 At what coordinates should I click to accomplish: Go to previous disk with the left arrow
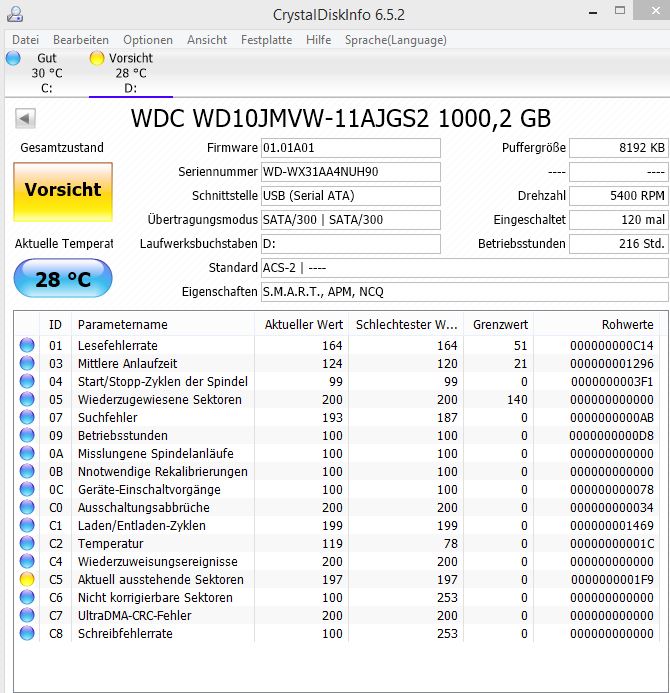tap(25, 118)
